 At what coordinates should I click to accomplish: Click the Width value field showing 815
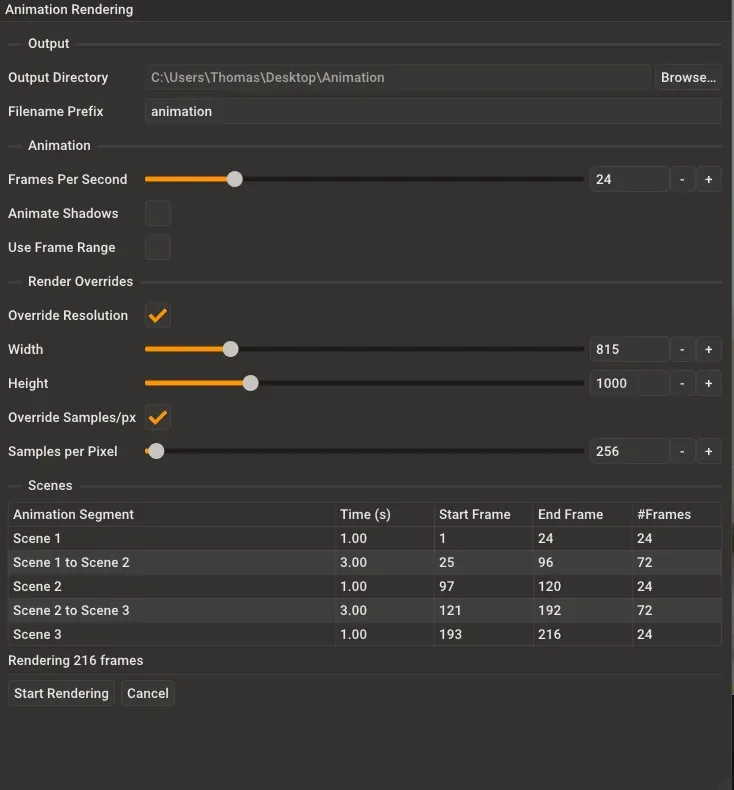coord(629,349)
